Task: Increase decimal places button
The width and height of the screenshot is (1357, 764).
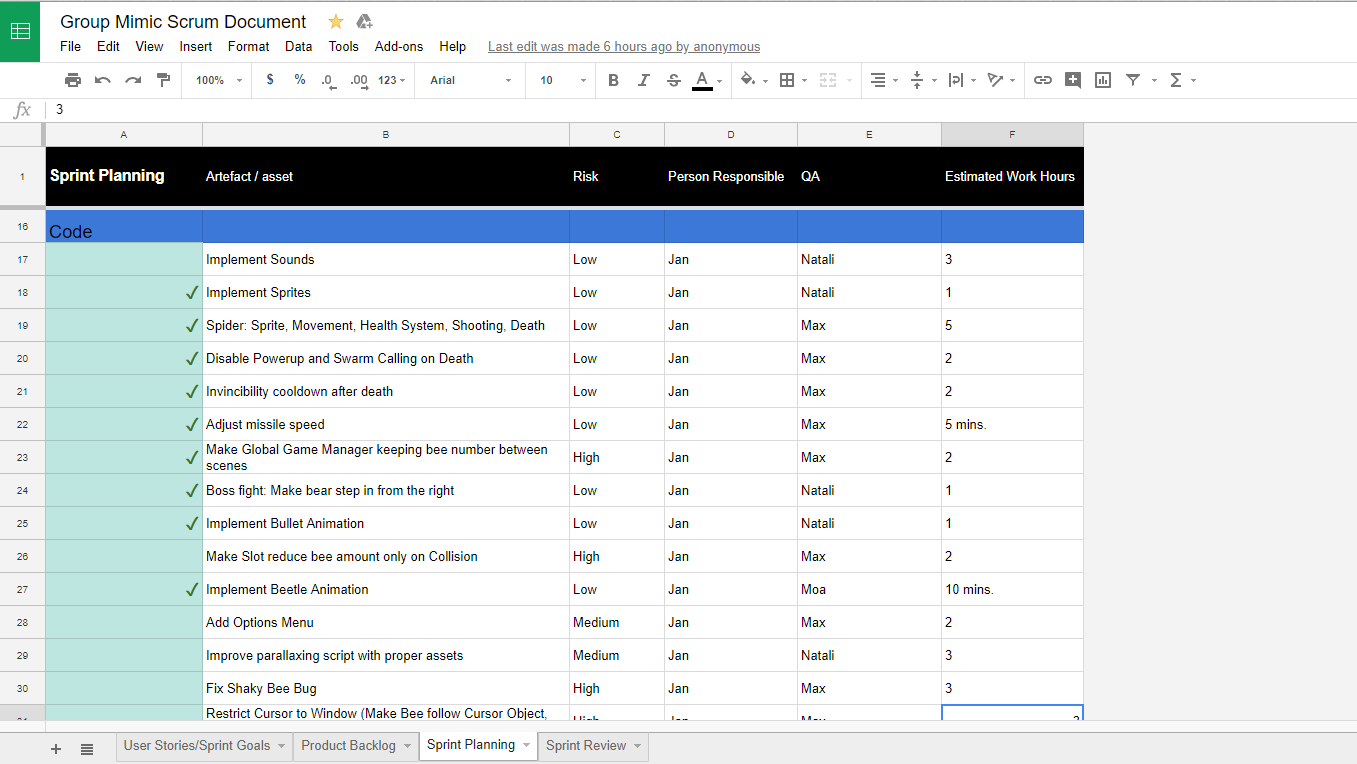Action: pos(359,80)
